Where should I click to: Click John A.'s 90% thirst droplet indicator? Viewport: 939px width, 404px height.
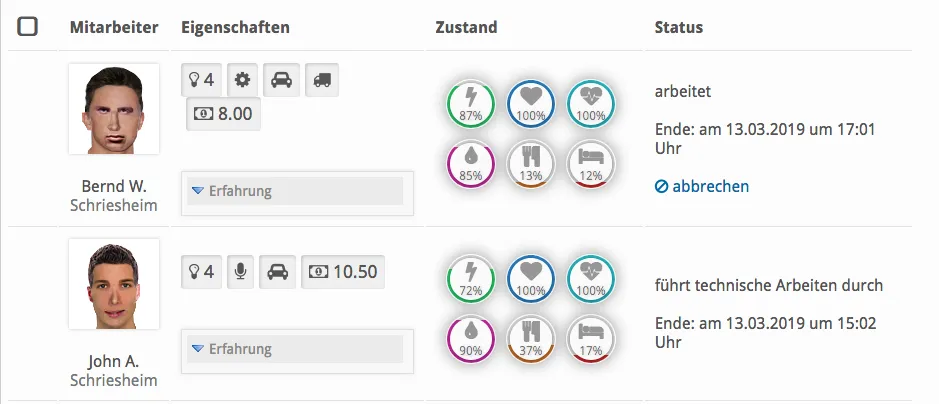coord(470,337)
